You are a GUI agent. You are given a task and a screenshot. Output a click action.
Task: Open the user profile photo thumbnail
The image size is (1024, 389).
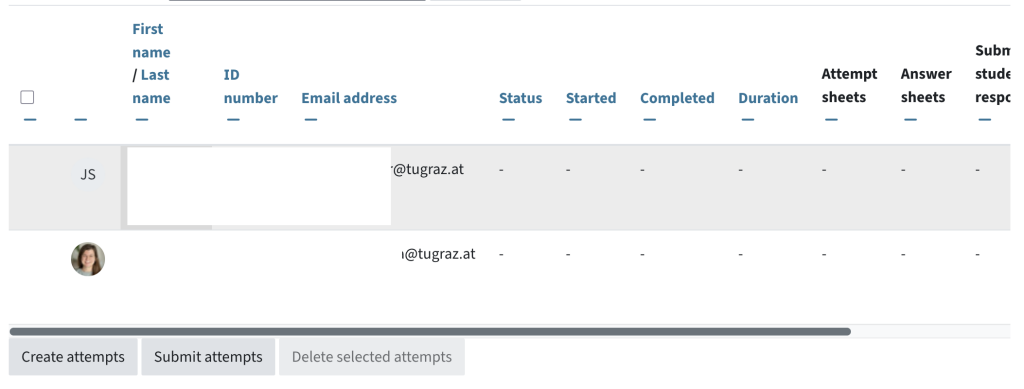coord(88,259)
